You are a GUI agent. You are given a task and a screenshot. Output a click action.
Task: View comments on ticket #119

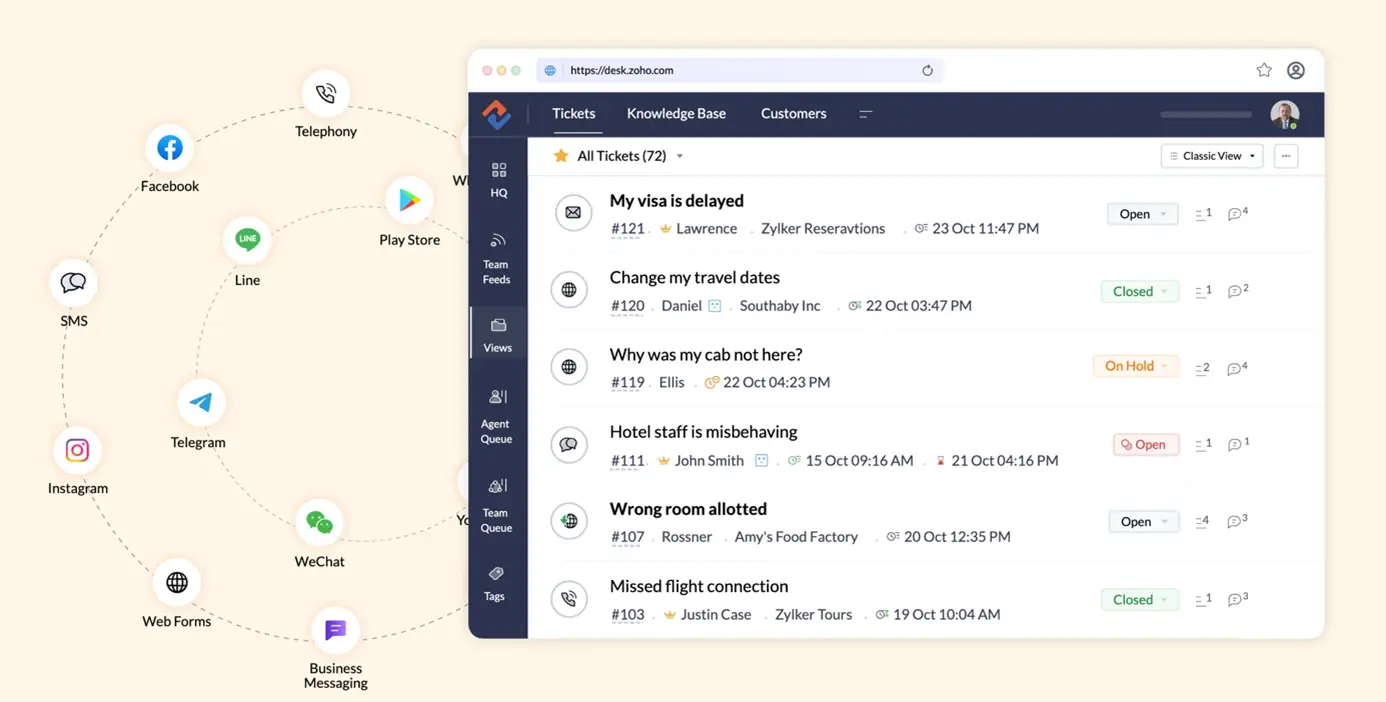pyautogui.click(x=1238, y=368)
